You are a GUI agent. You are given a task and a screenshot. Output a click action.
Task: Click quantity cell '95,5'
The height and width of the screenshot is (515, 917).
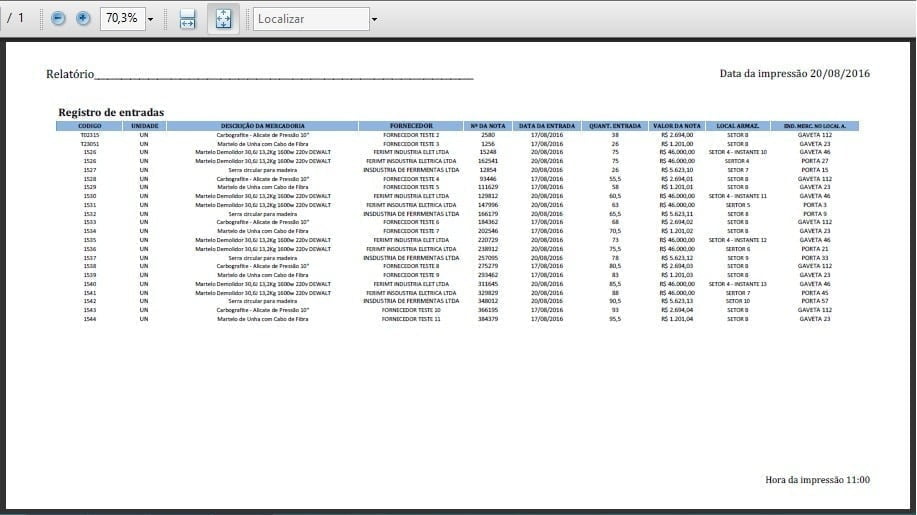[x=615, y=319]
